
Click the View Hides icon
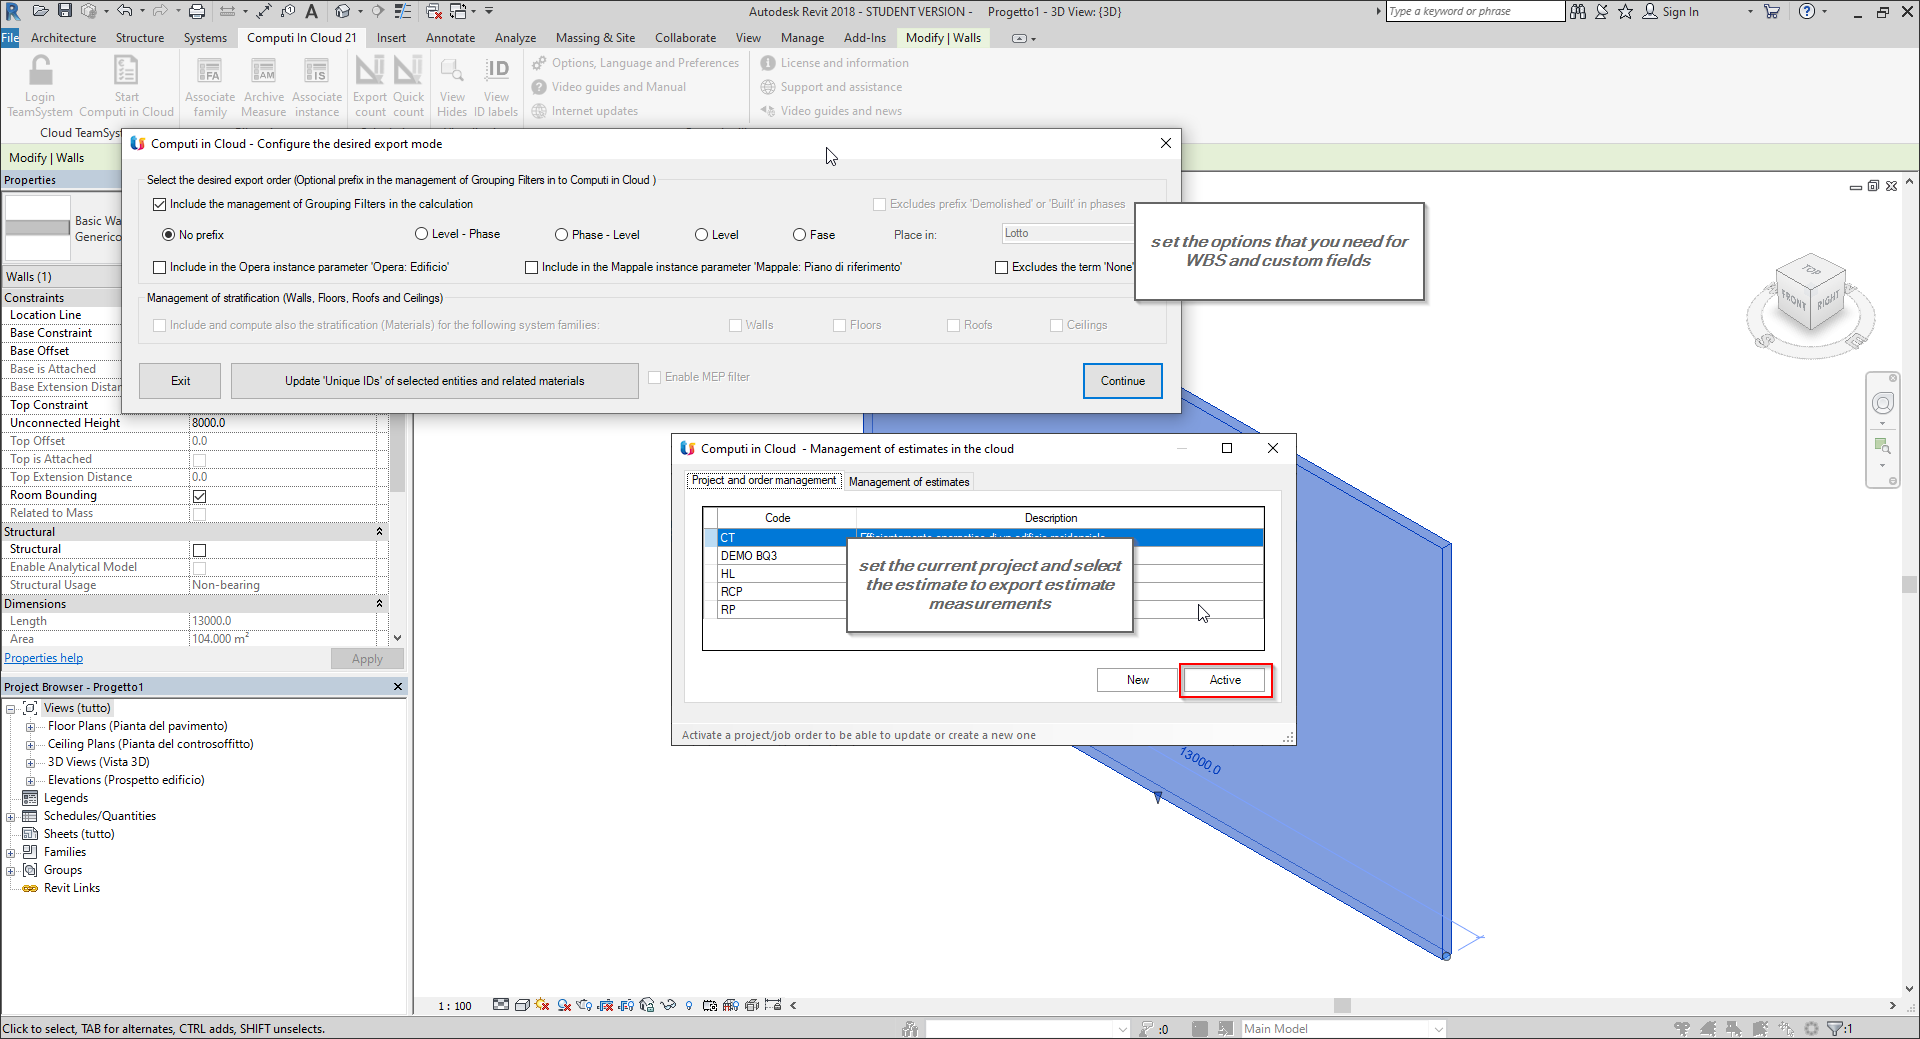click(x=452, y=72)
